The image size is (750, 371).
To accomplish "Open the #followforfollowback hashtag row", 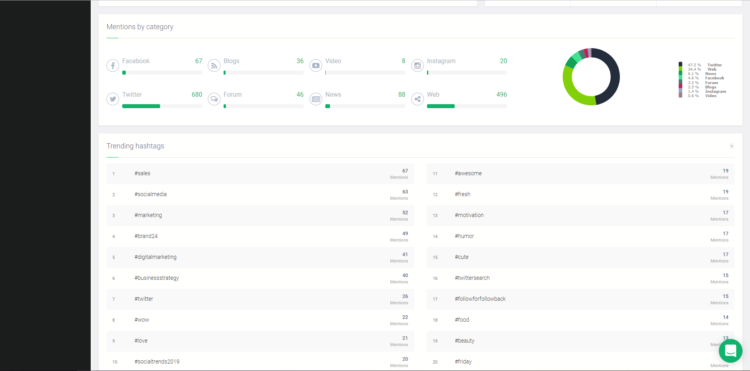I will 580,299.
